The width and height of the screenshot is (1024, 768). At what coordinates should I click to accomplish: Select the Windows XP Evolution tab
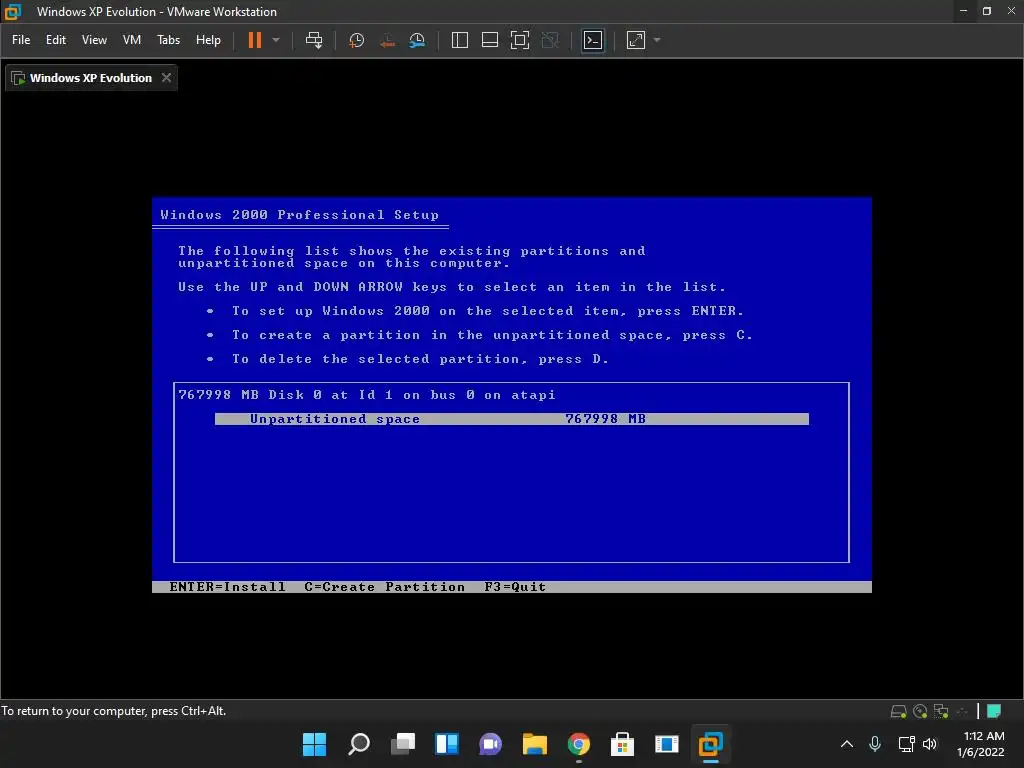91,78
